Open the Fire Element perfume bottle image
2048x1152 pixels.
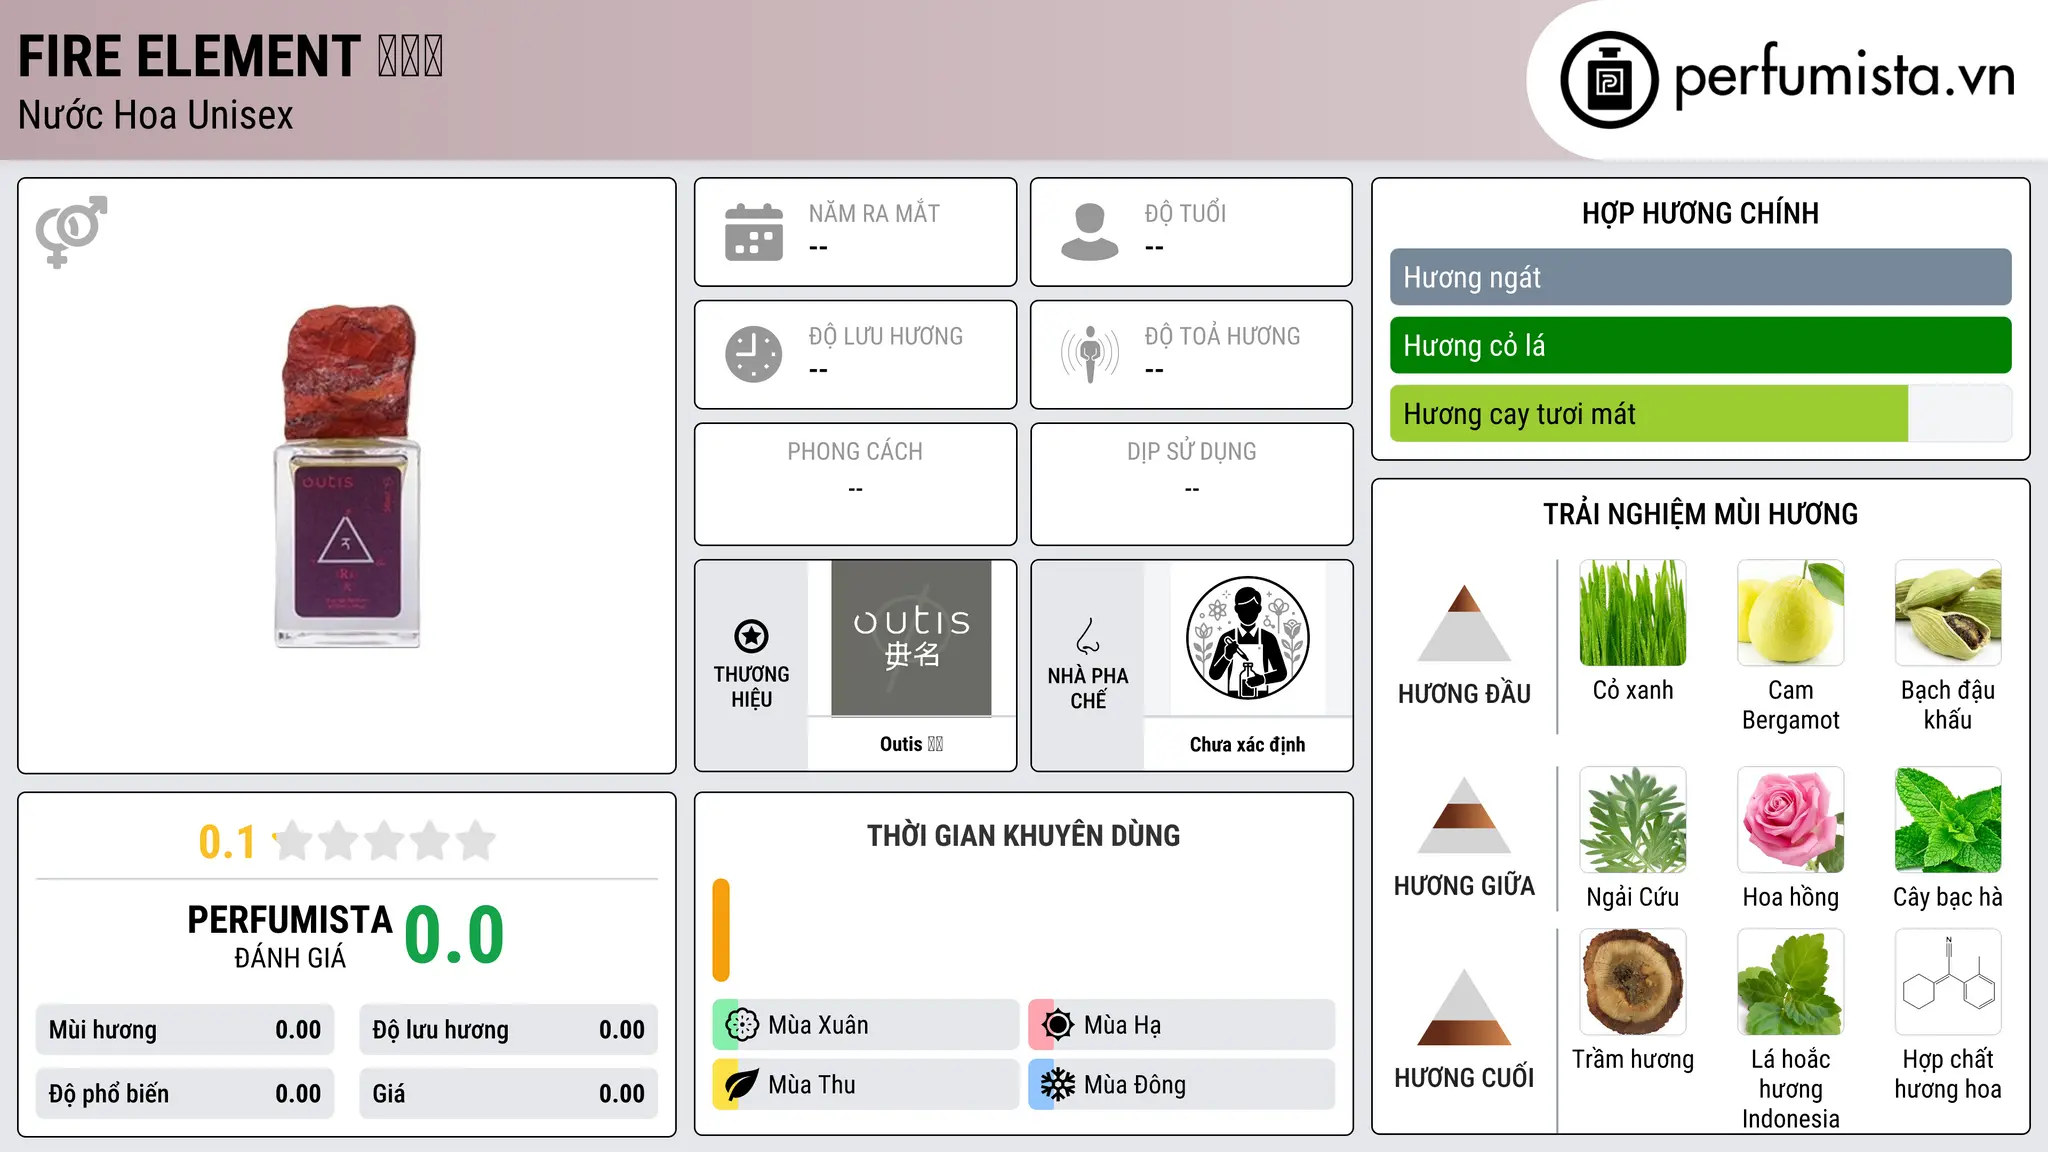tap(347, 476)
